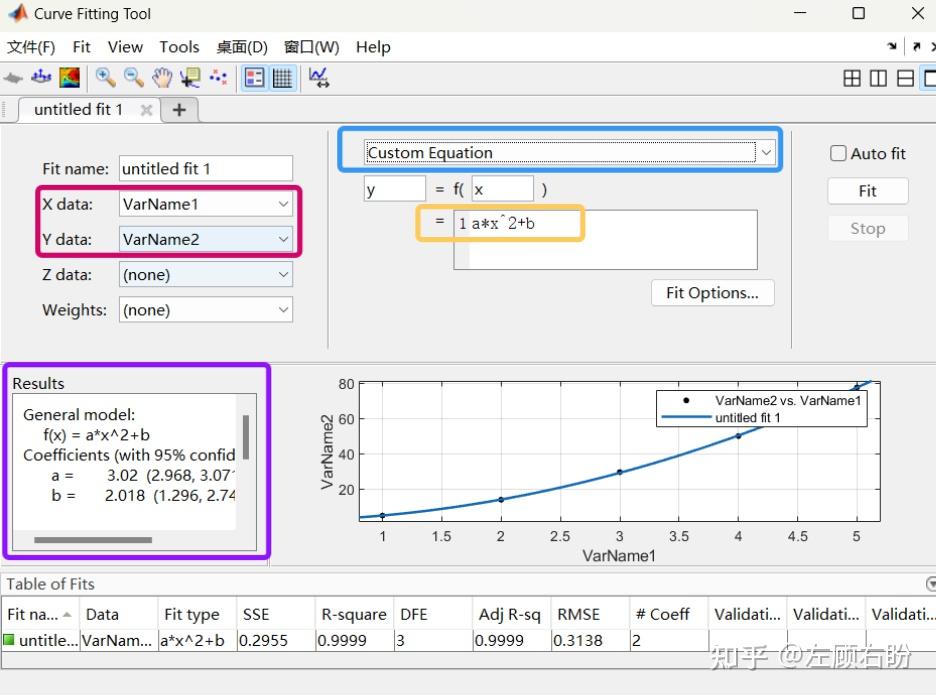Screen dimensions: 936x695
Task: Click the MATLAB logo in title bar
Action: (18, 13)
